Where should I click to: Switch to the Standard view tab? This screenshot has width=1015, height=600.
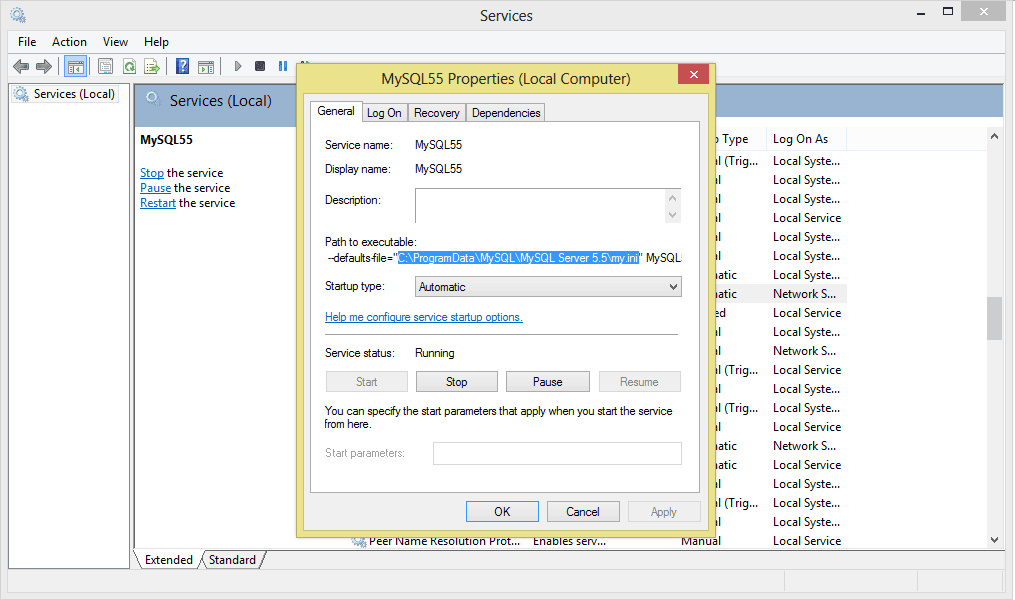coord(232,560)
